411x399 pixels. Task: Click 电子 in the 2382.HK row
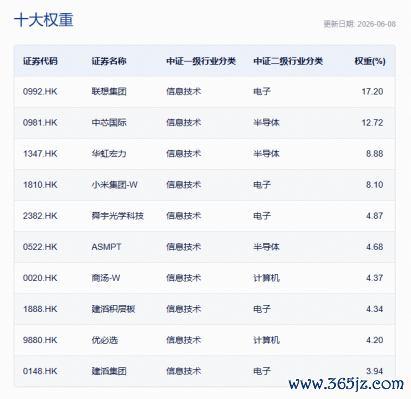(x=262, y=216)
